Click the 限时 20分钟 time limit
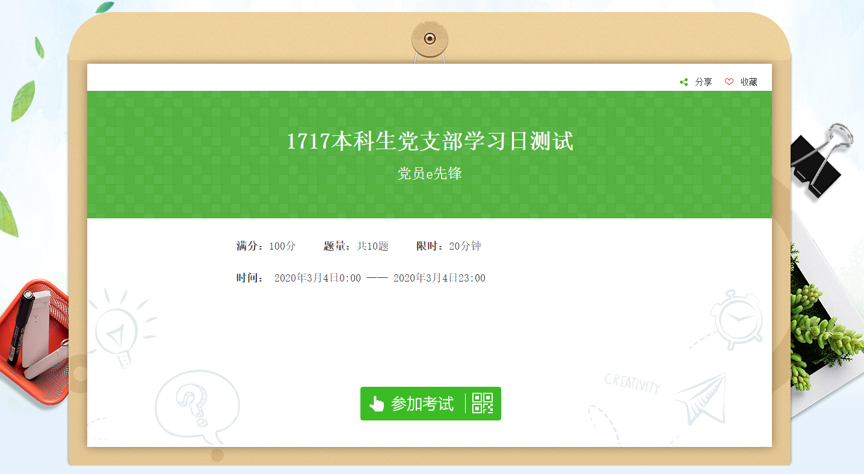 (448, 246)
